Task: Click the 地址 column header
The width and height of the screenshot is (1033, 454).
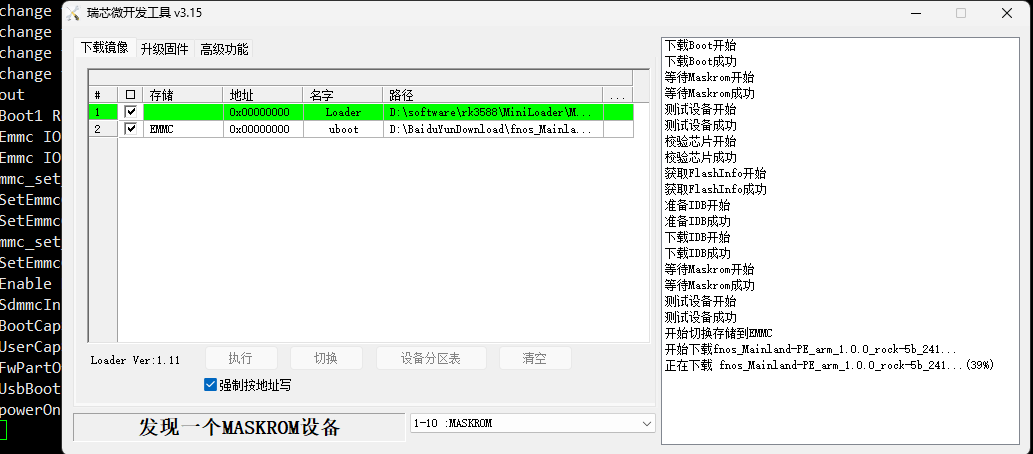Action: 263,95
